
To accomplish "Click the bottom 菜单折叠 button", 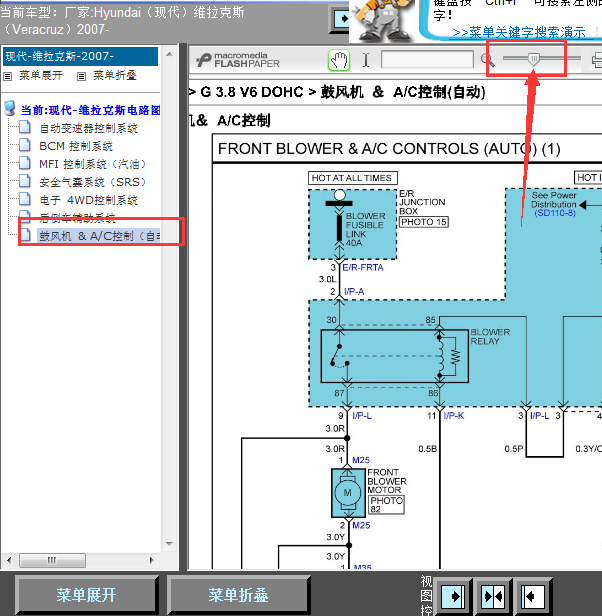I will pos(238,595).
